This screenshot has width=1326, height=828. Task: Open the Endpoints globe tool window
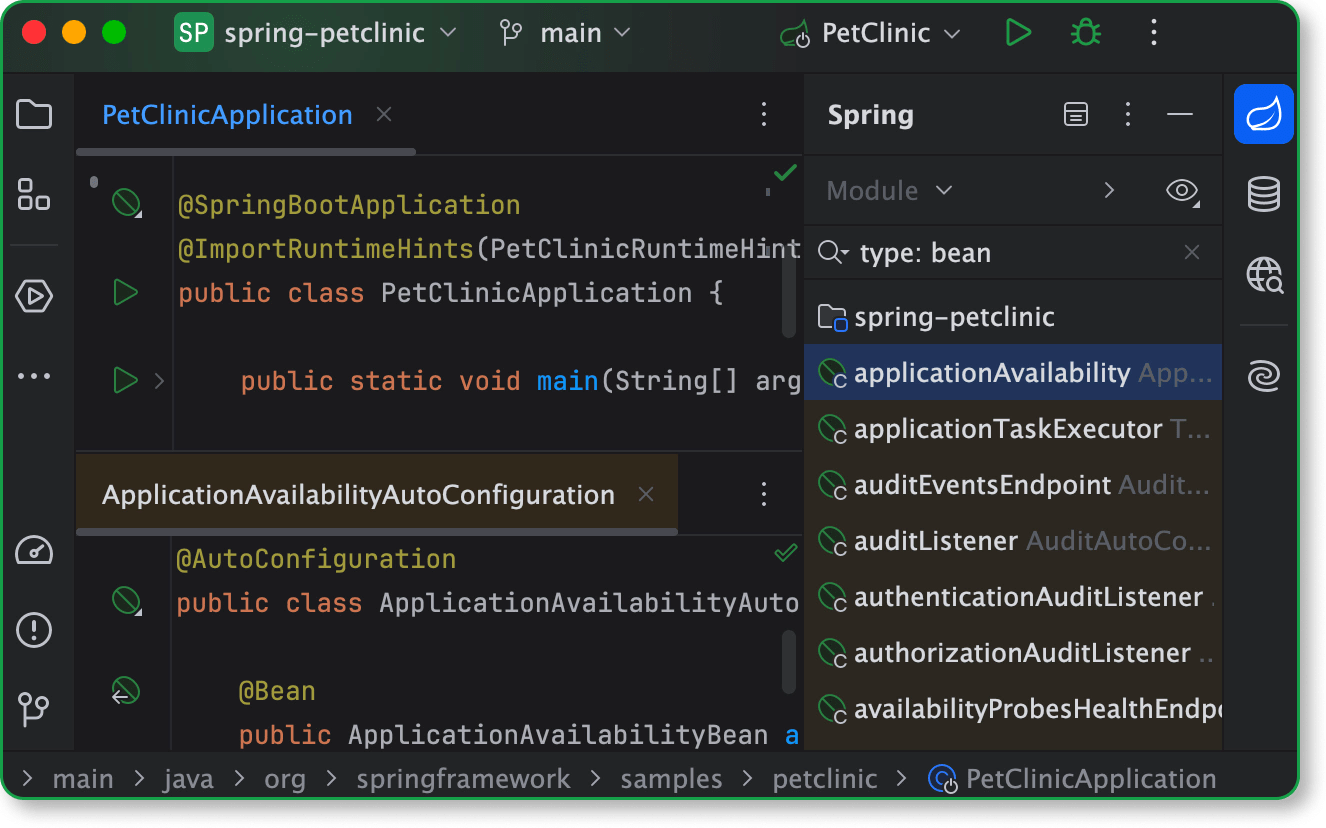pyautogui.click(x=1264, y=274)
